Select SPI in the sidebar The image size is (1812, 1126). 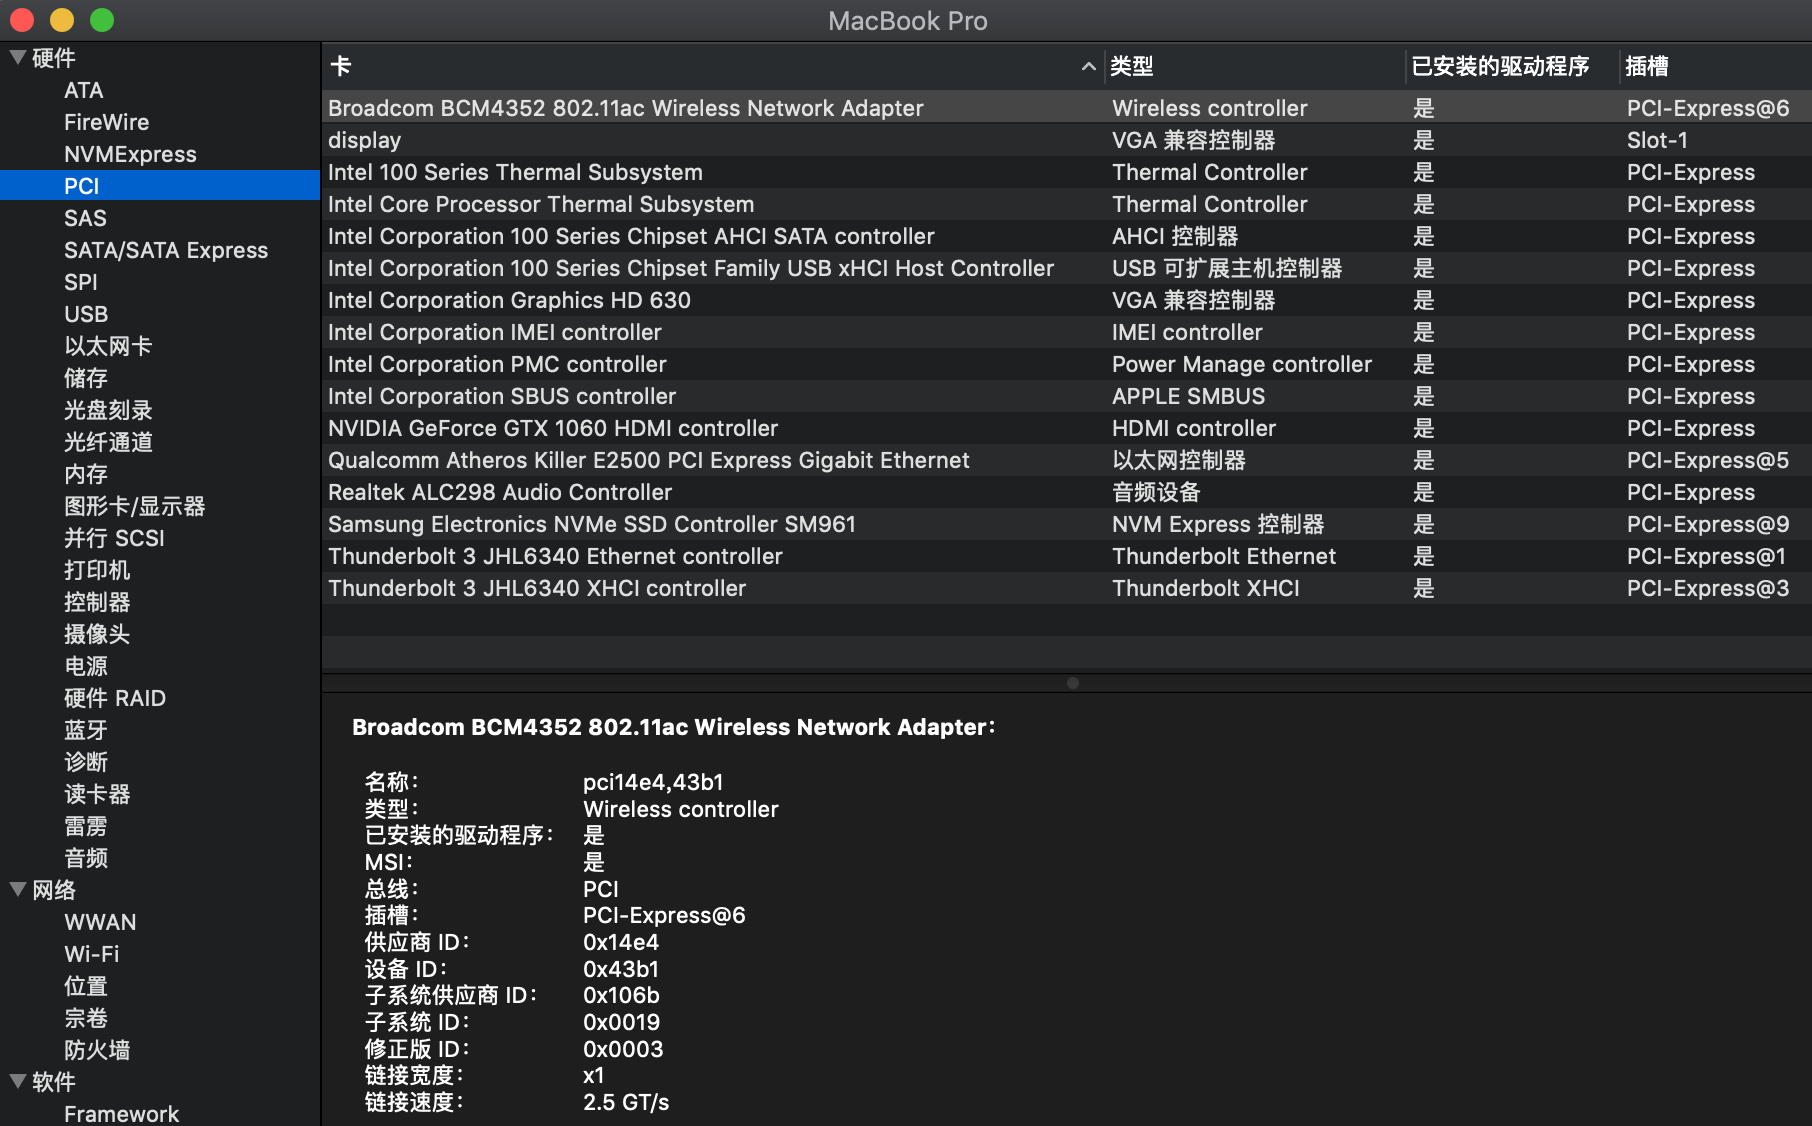coord(81,282)
